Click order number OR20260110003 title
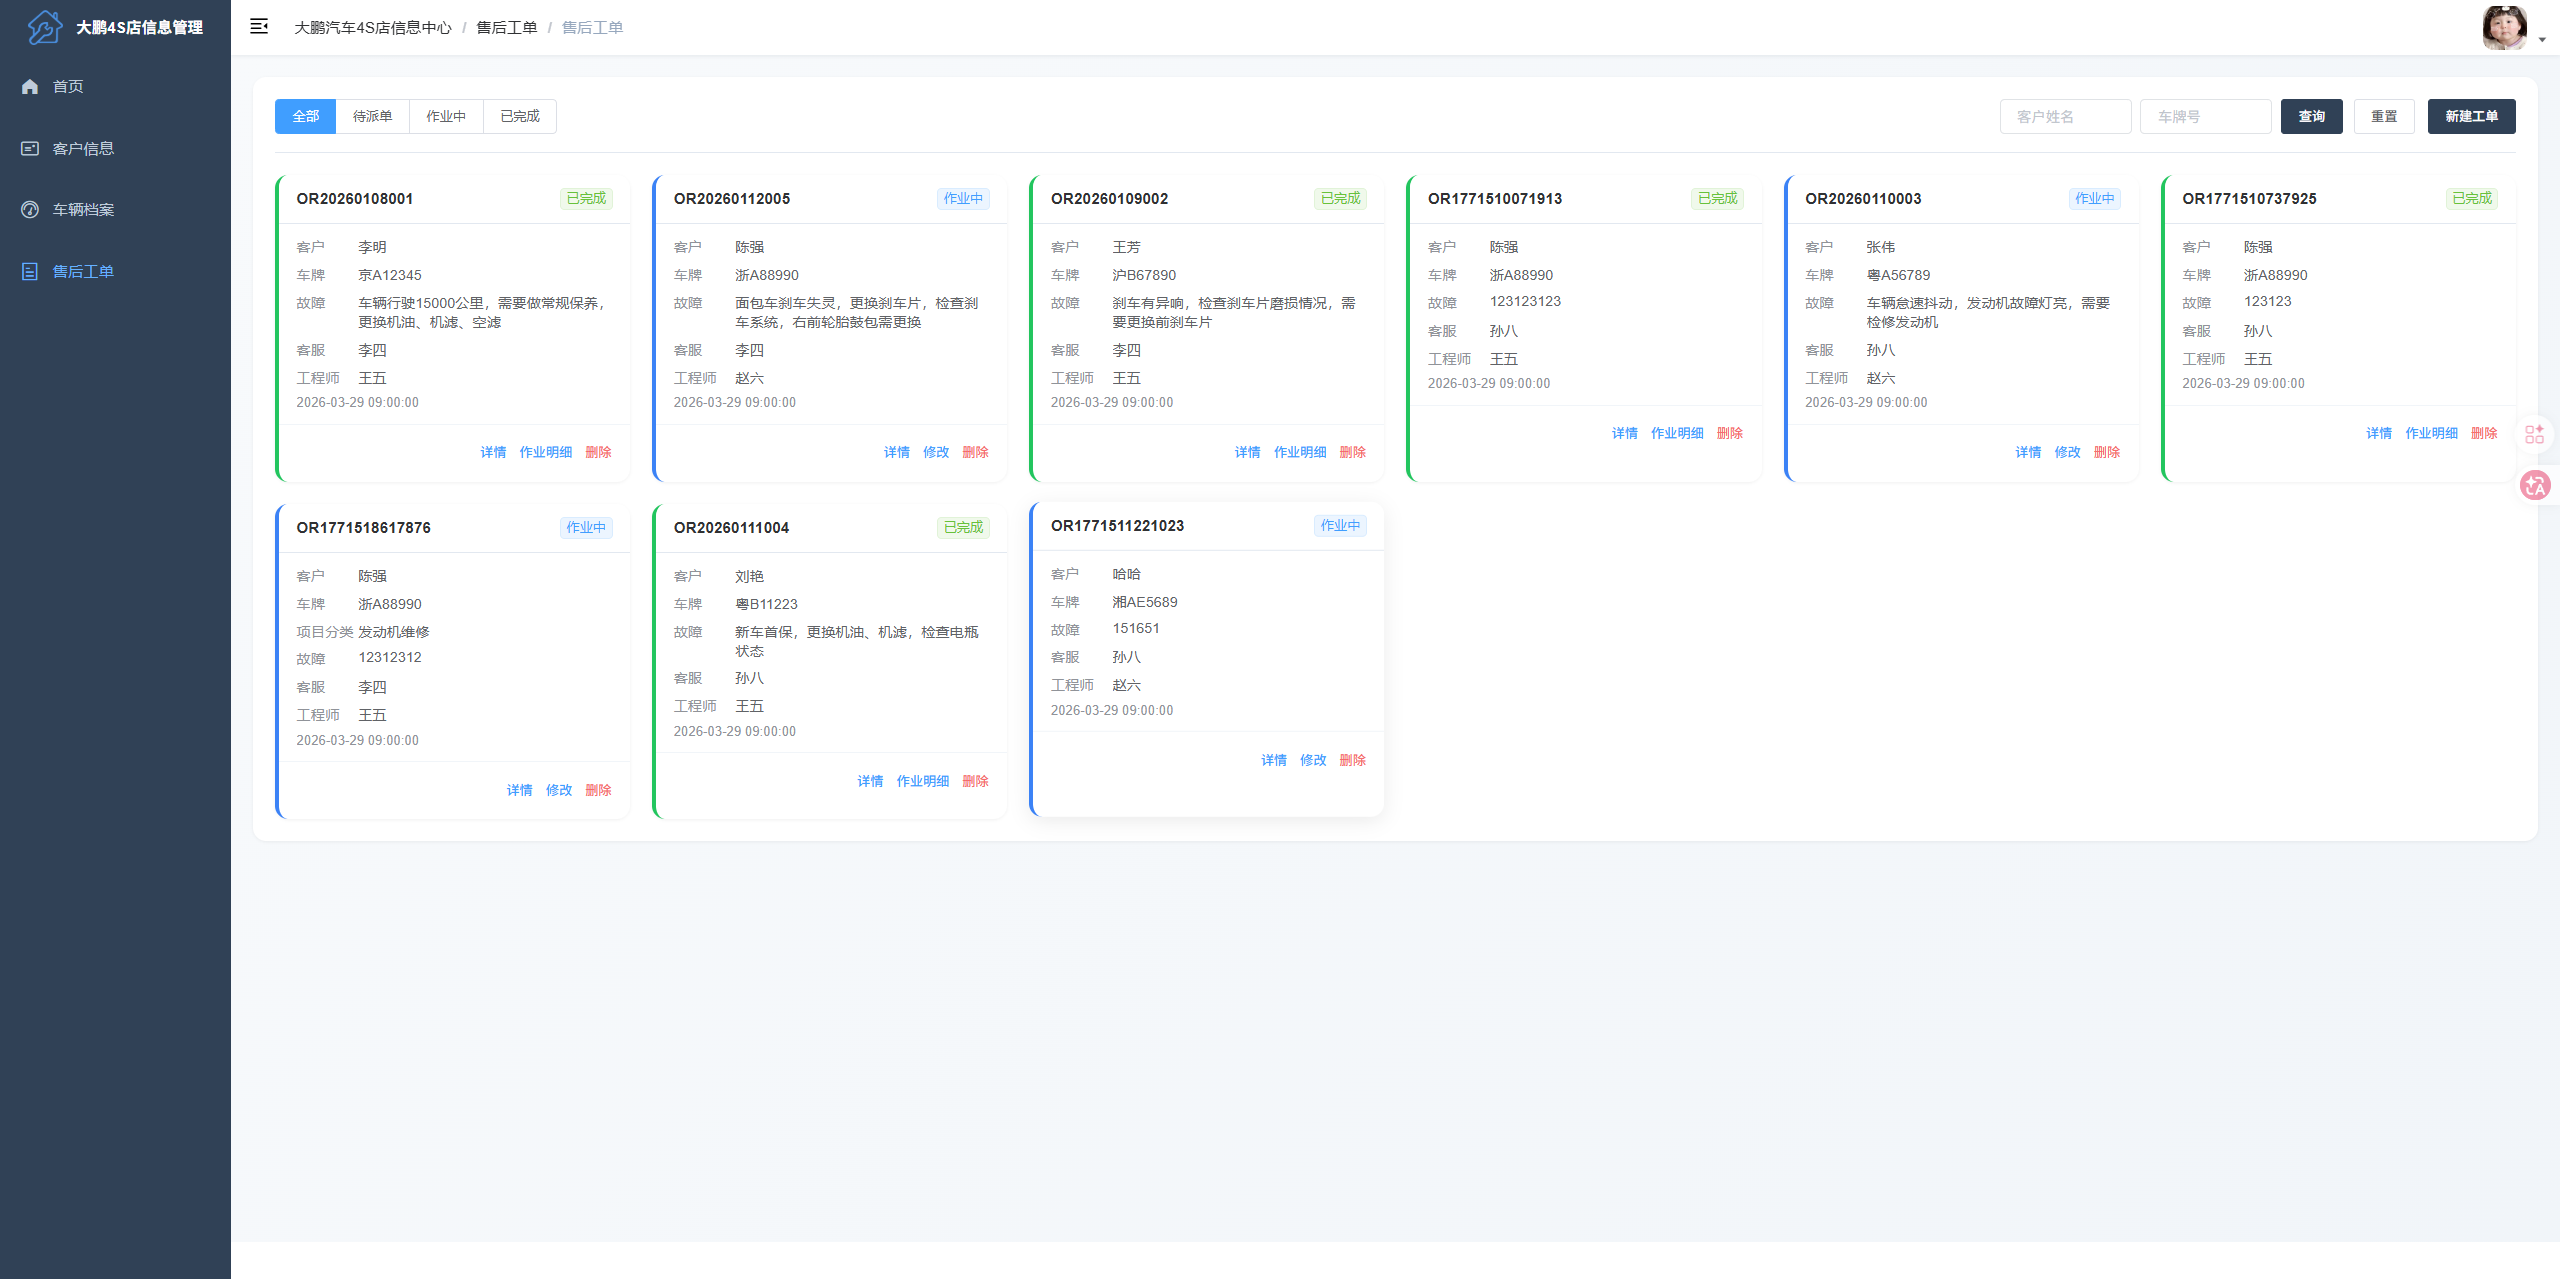This screenshot has width=2560, height=1279. (x=1863, y=199)
